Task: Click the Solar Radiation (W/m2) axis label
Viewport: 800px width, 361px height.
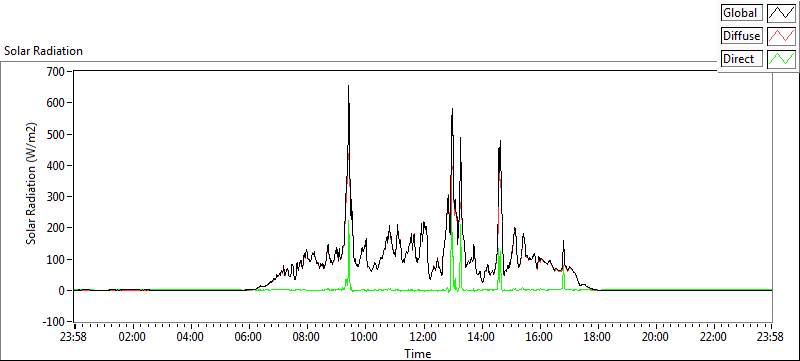Action: click(31, 183)
